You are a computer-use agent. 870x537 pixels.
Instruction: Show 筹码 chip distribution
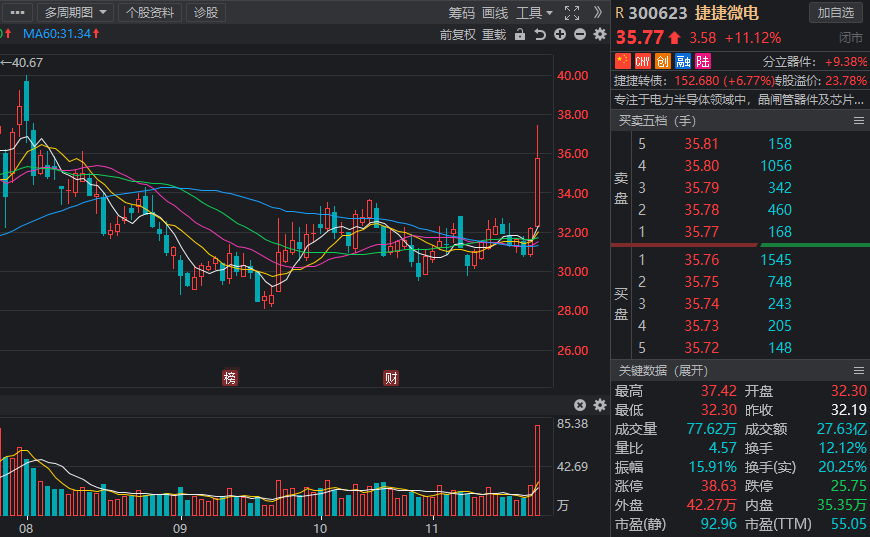[x=462, y=13]
